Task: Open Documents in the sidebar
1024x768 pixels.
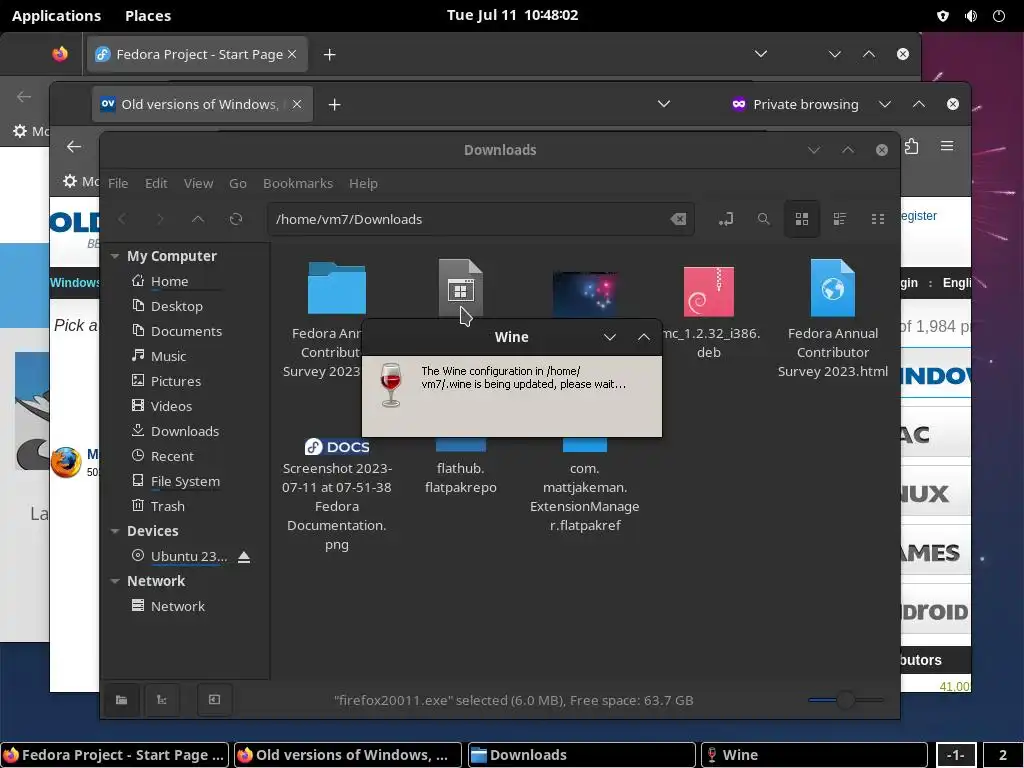Action: (187, 332)
